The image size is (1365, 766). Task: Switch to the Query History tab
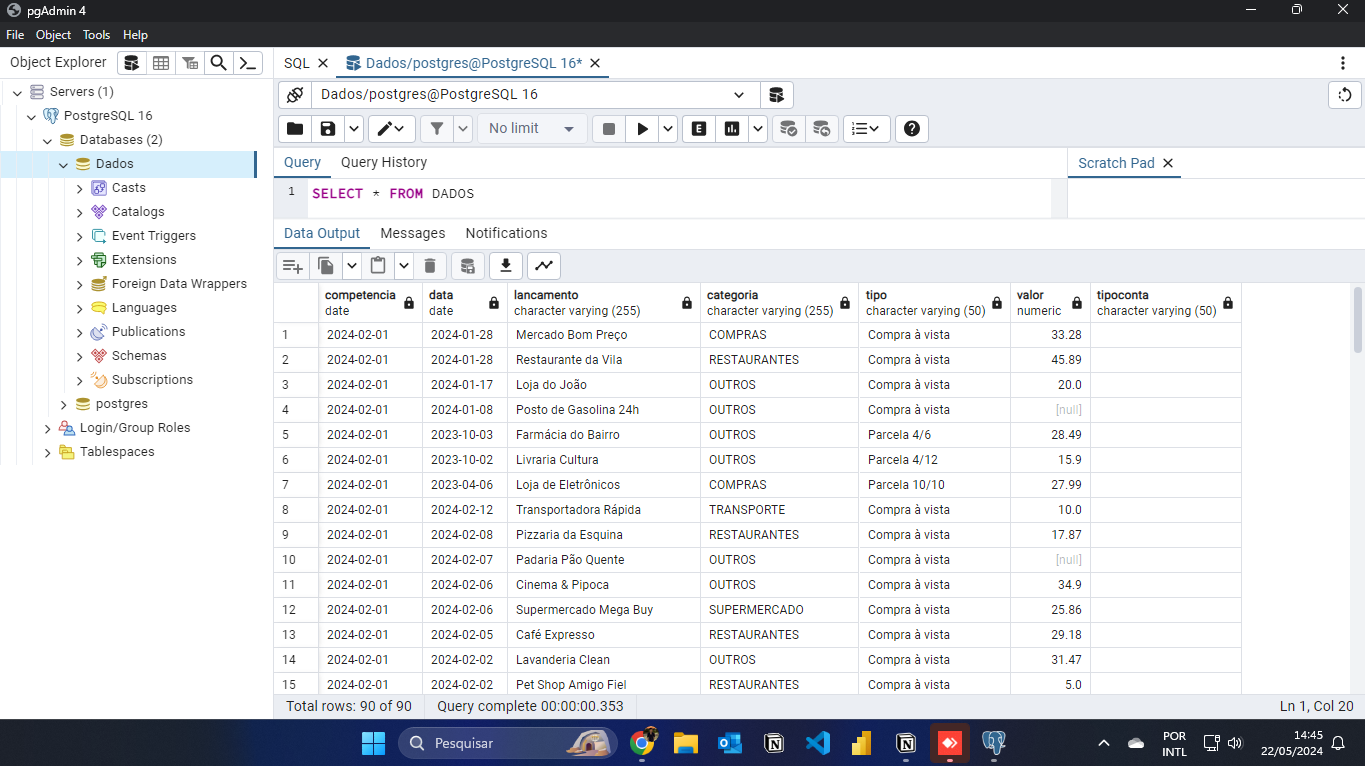pos(384,162)
